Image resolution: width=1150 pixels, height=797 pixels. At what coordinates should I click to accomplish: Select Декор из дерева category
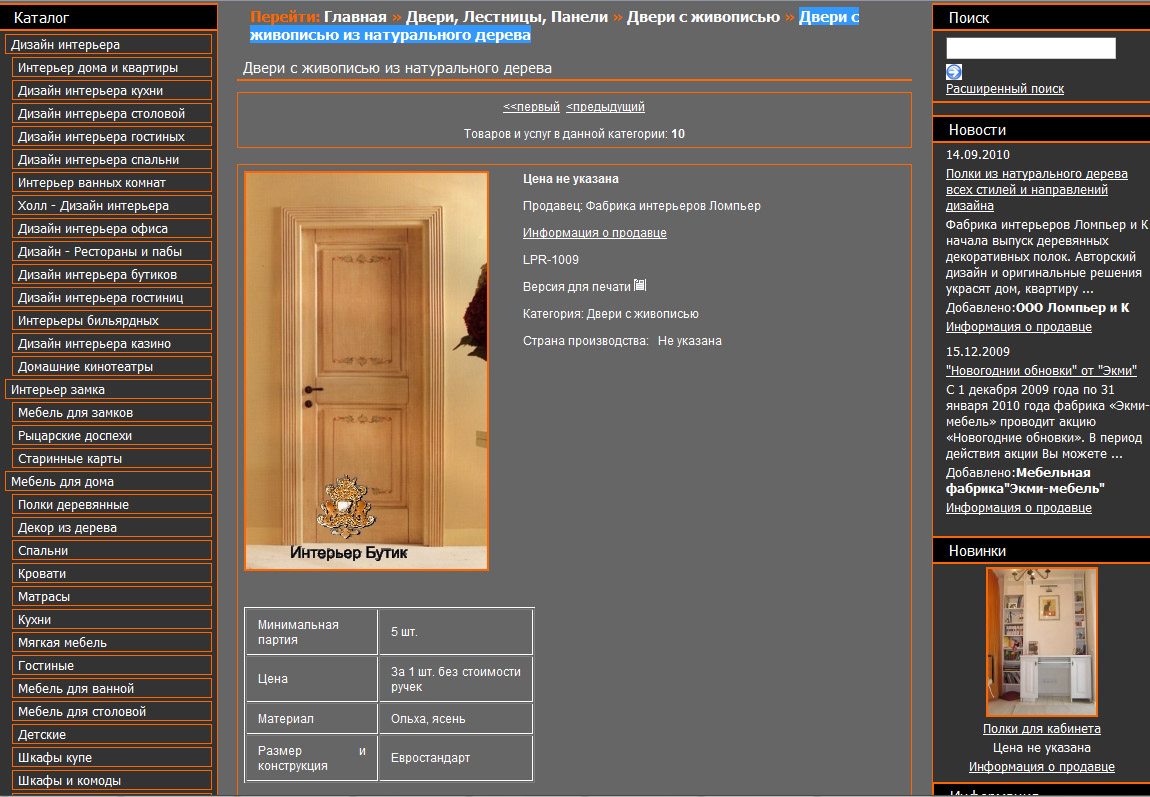pyautogui.click(x=111, y=527)
